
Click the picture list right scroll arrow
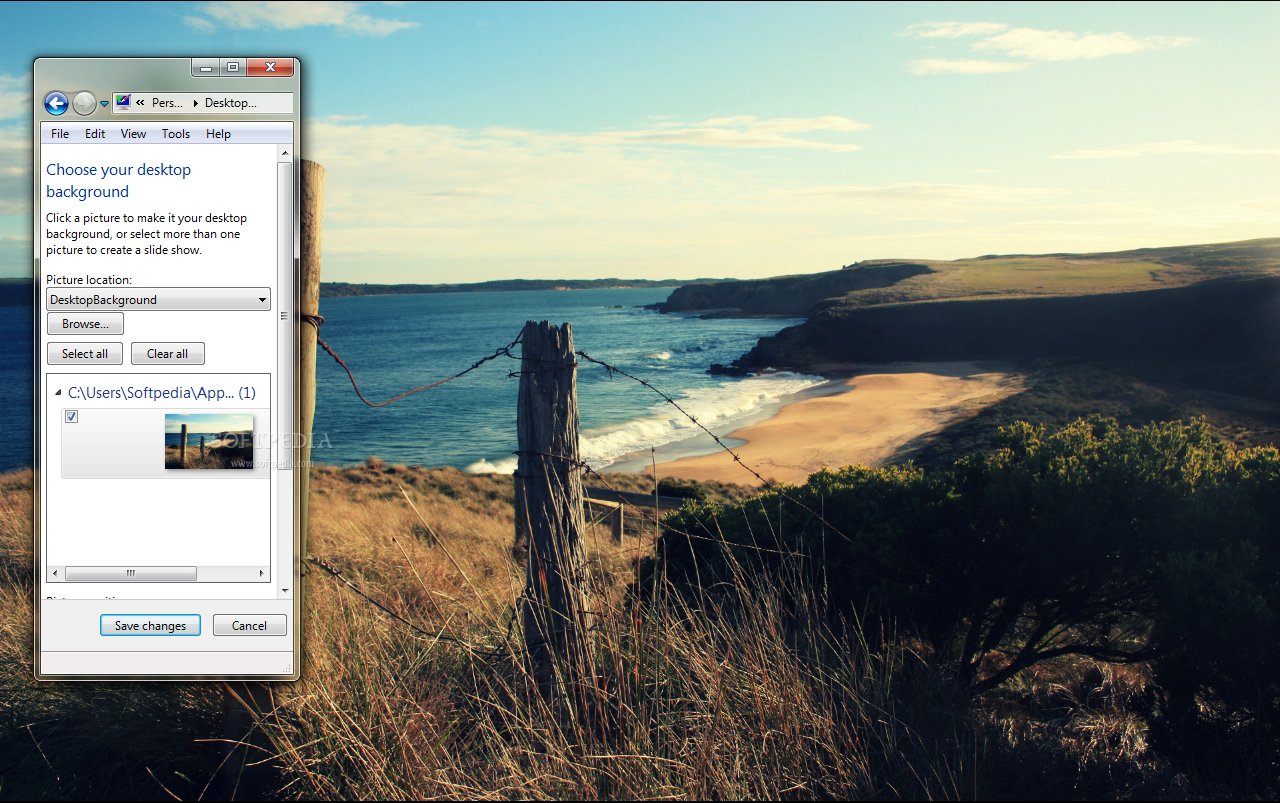coord(262,574)
